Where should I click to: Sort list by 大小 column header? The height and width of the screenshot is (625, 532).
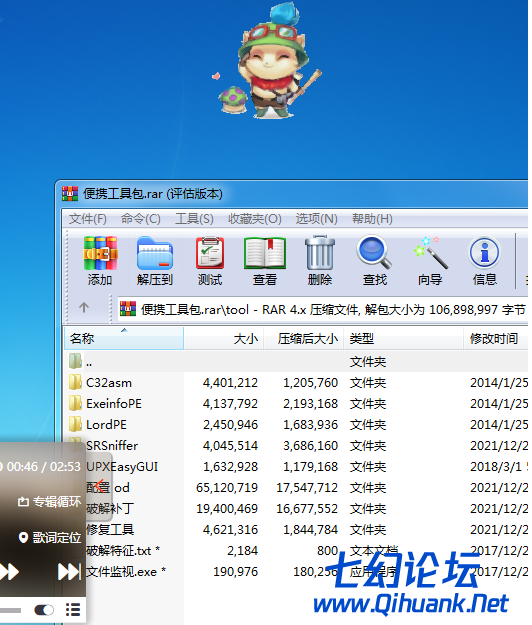click(x=224, y=338)
